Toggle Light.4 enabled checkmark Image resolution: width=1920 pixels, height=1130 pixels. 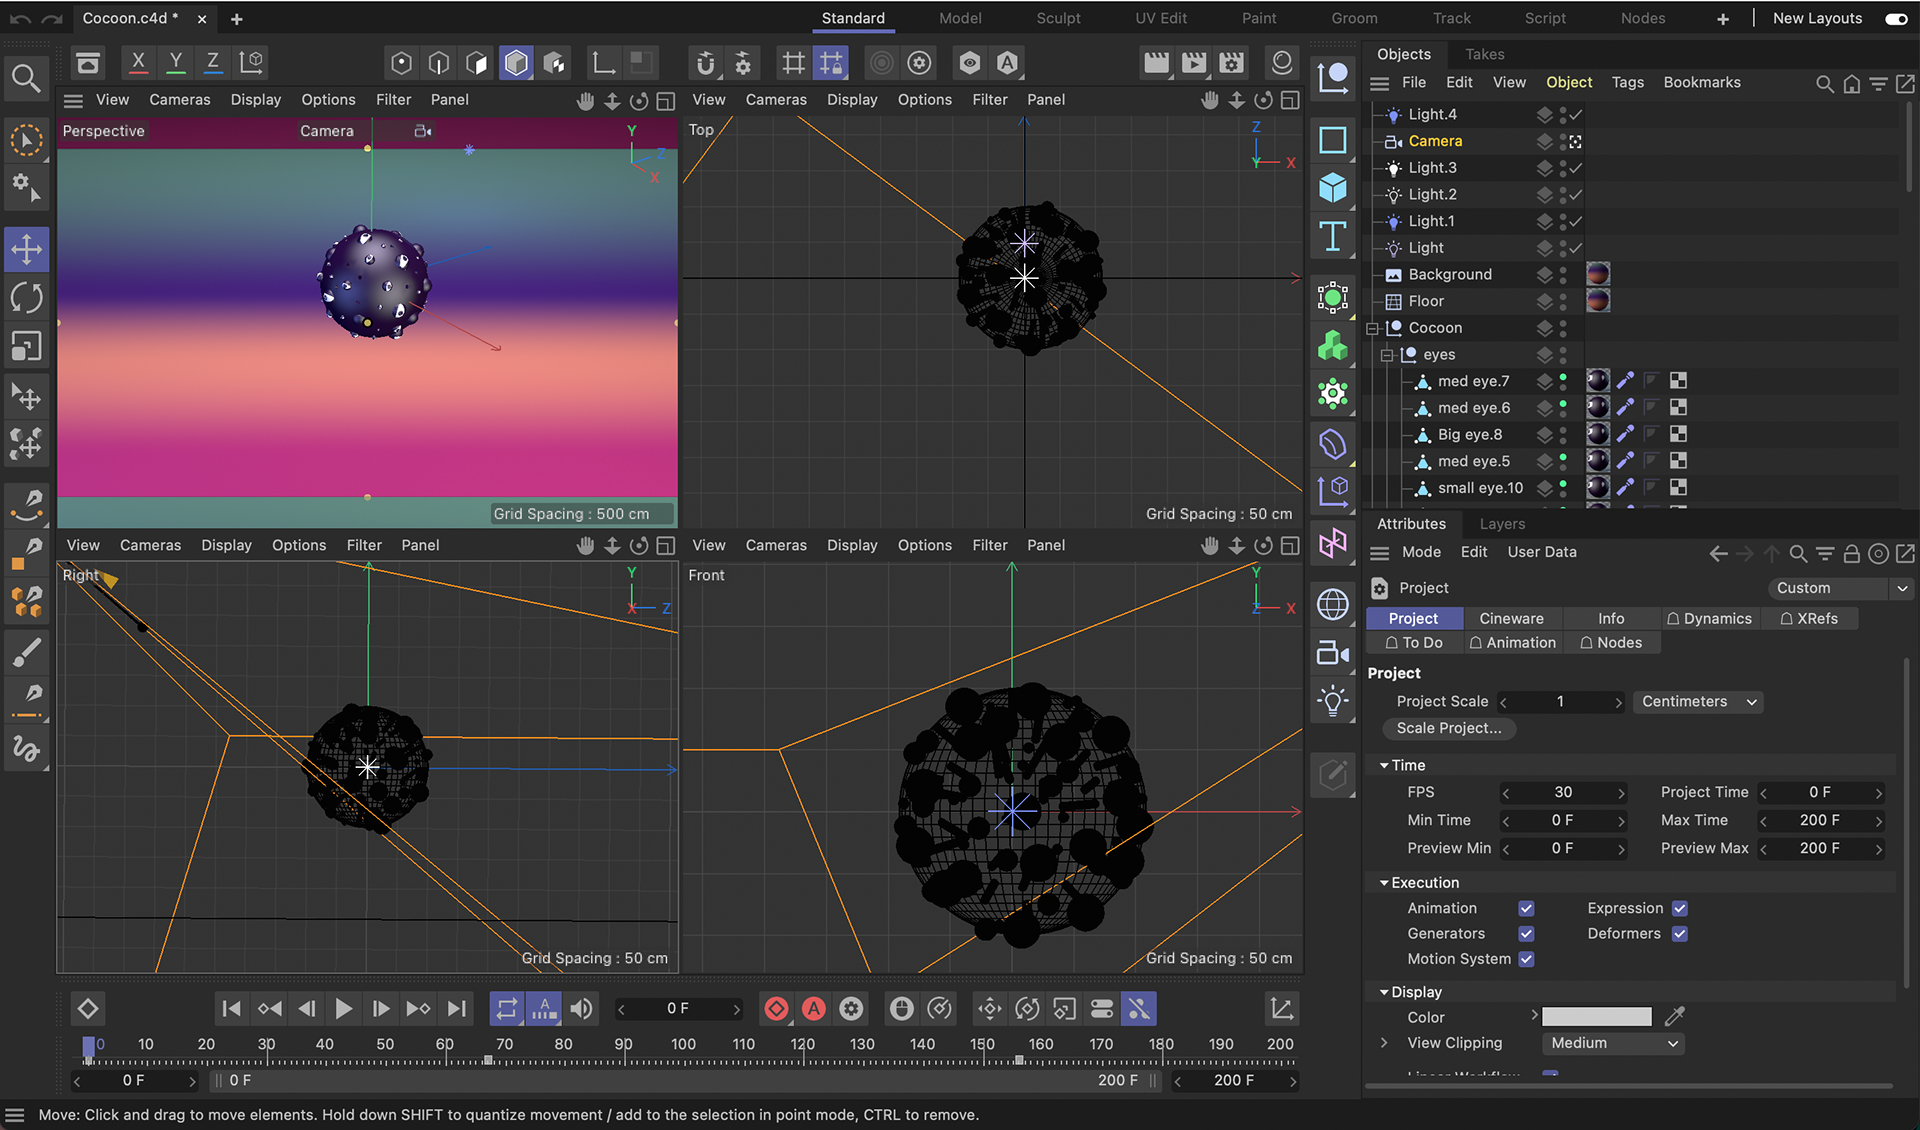pos(1576,115)
